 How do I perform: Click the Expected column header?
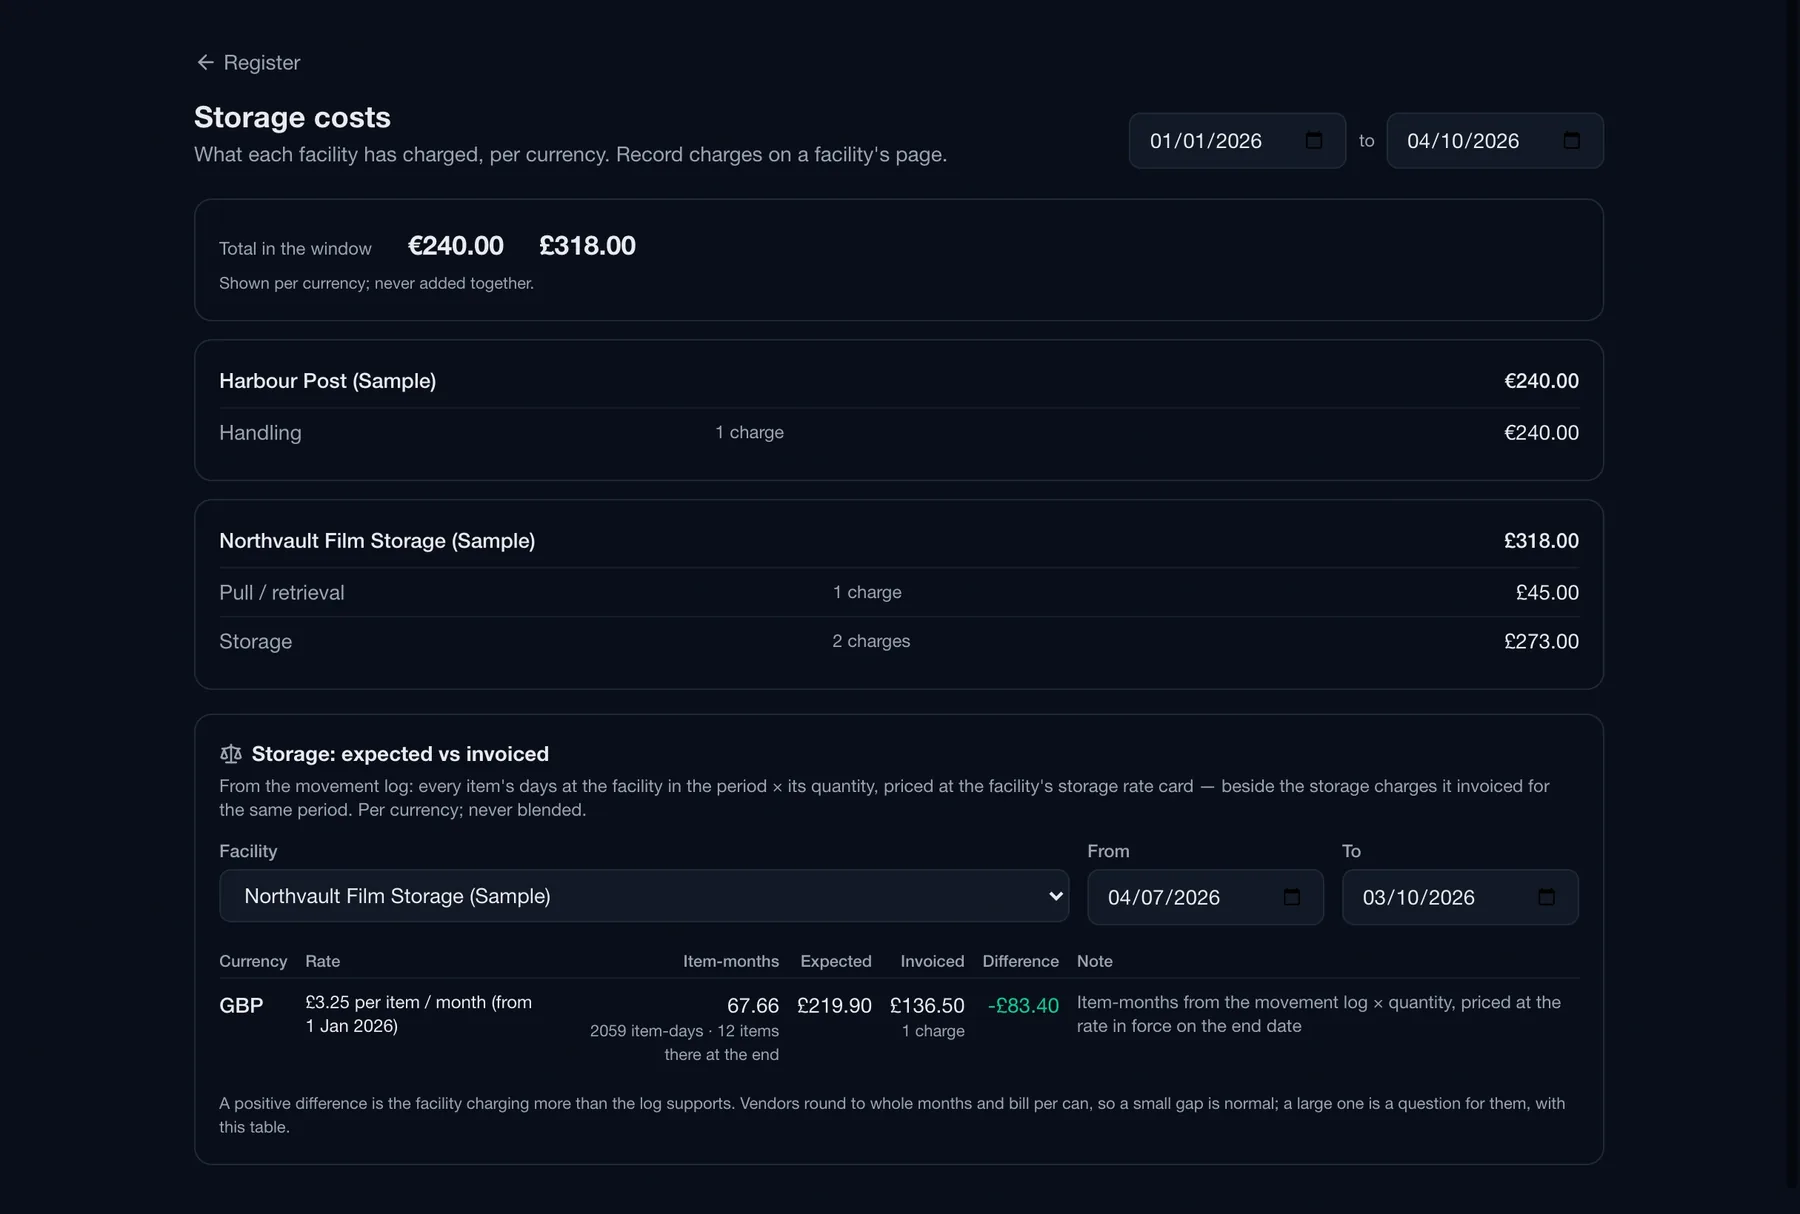coord(836,961)
